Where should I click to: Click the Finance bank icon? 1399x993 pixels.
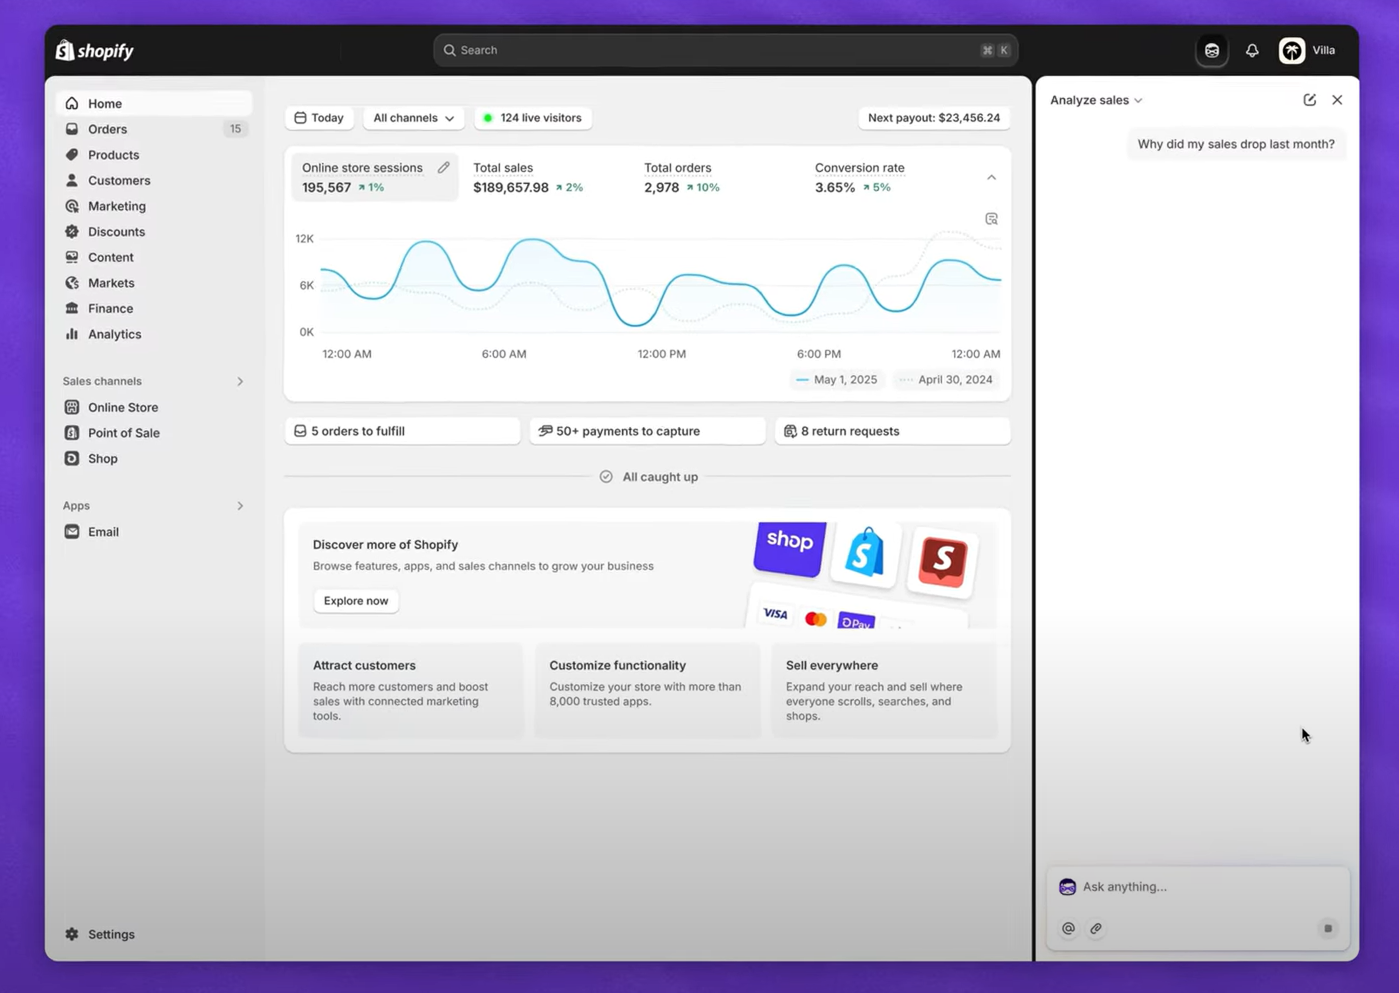click(x=72, y=308)
